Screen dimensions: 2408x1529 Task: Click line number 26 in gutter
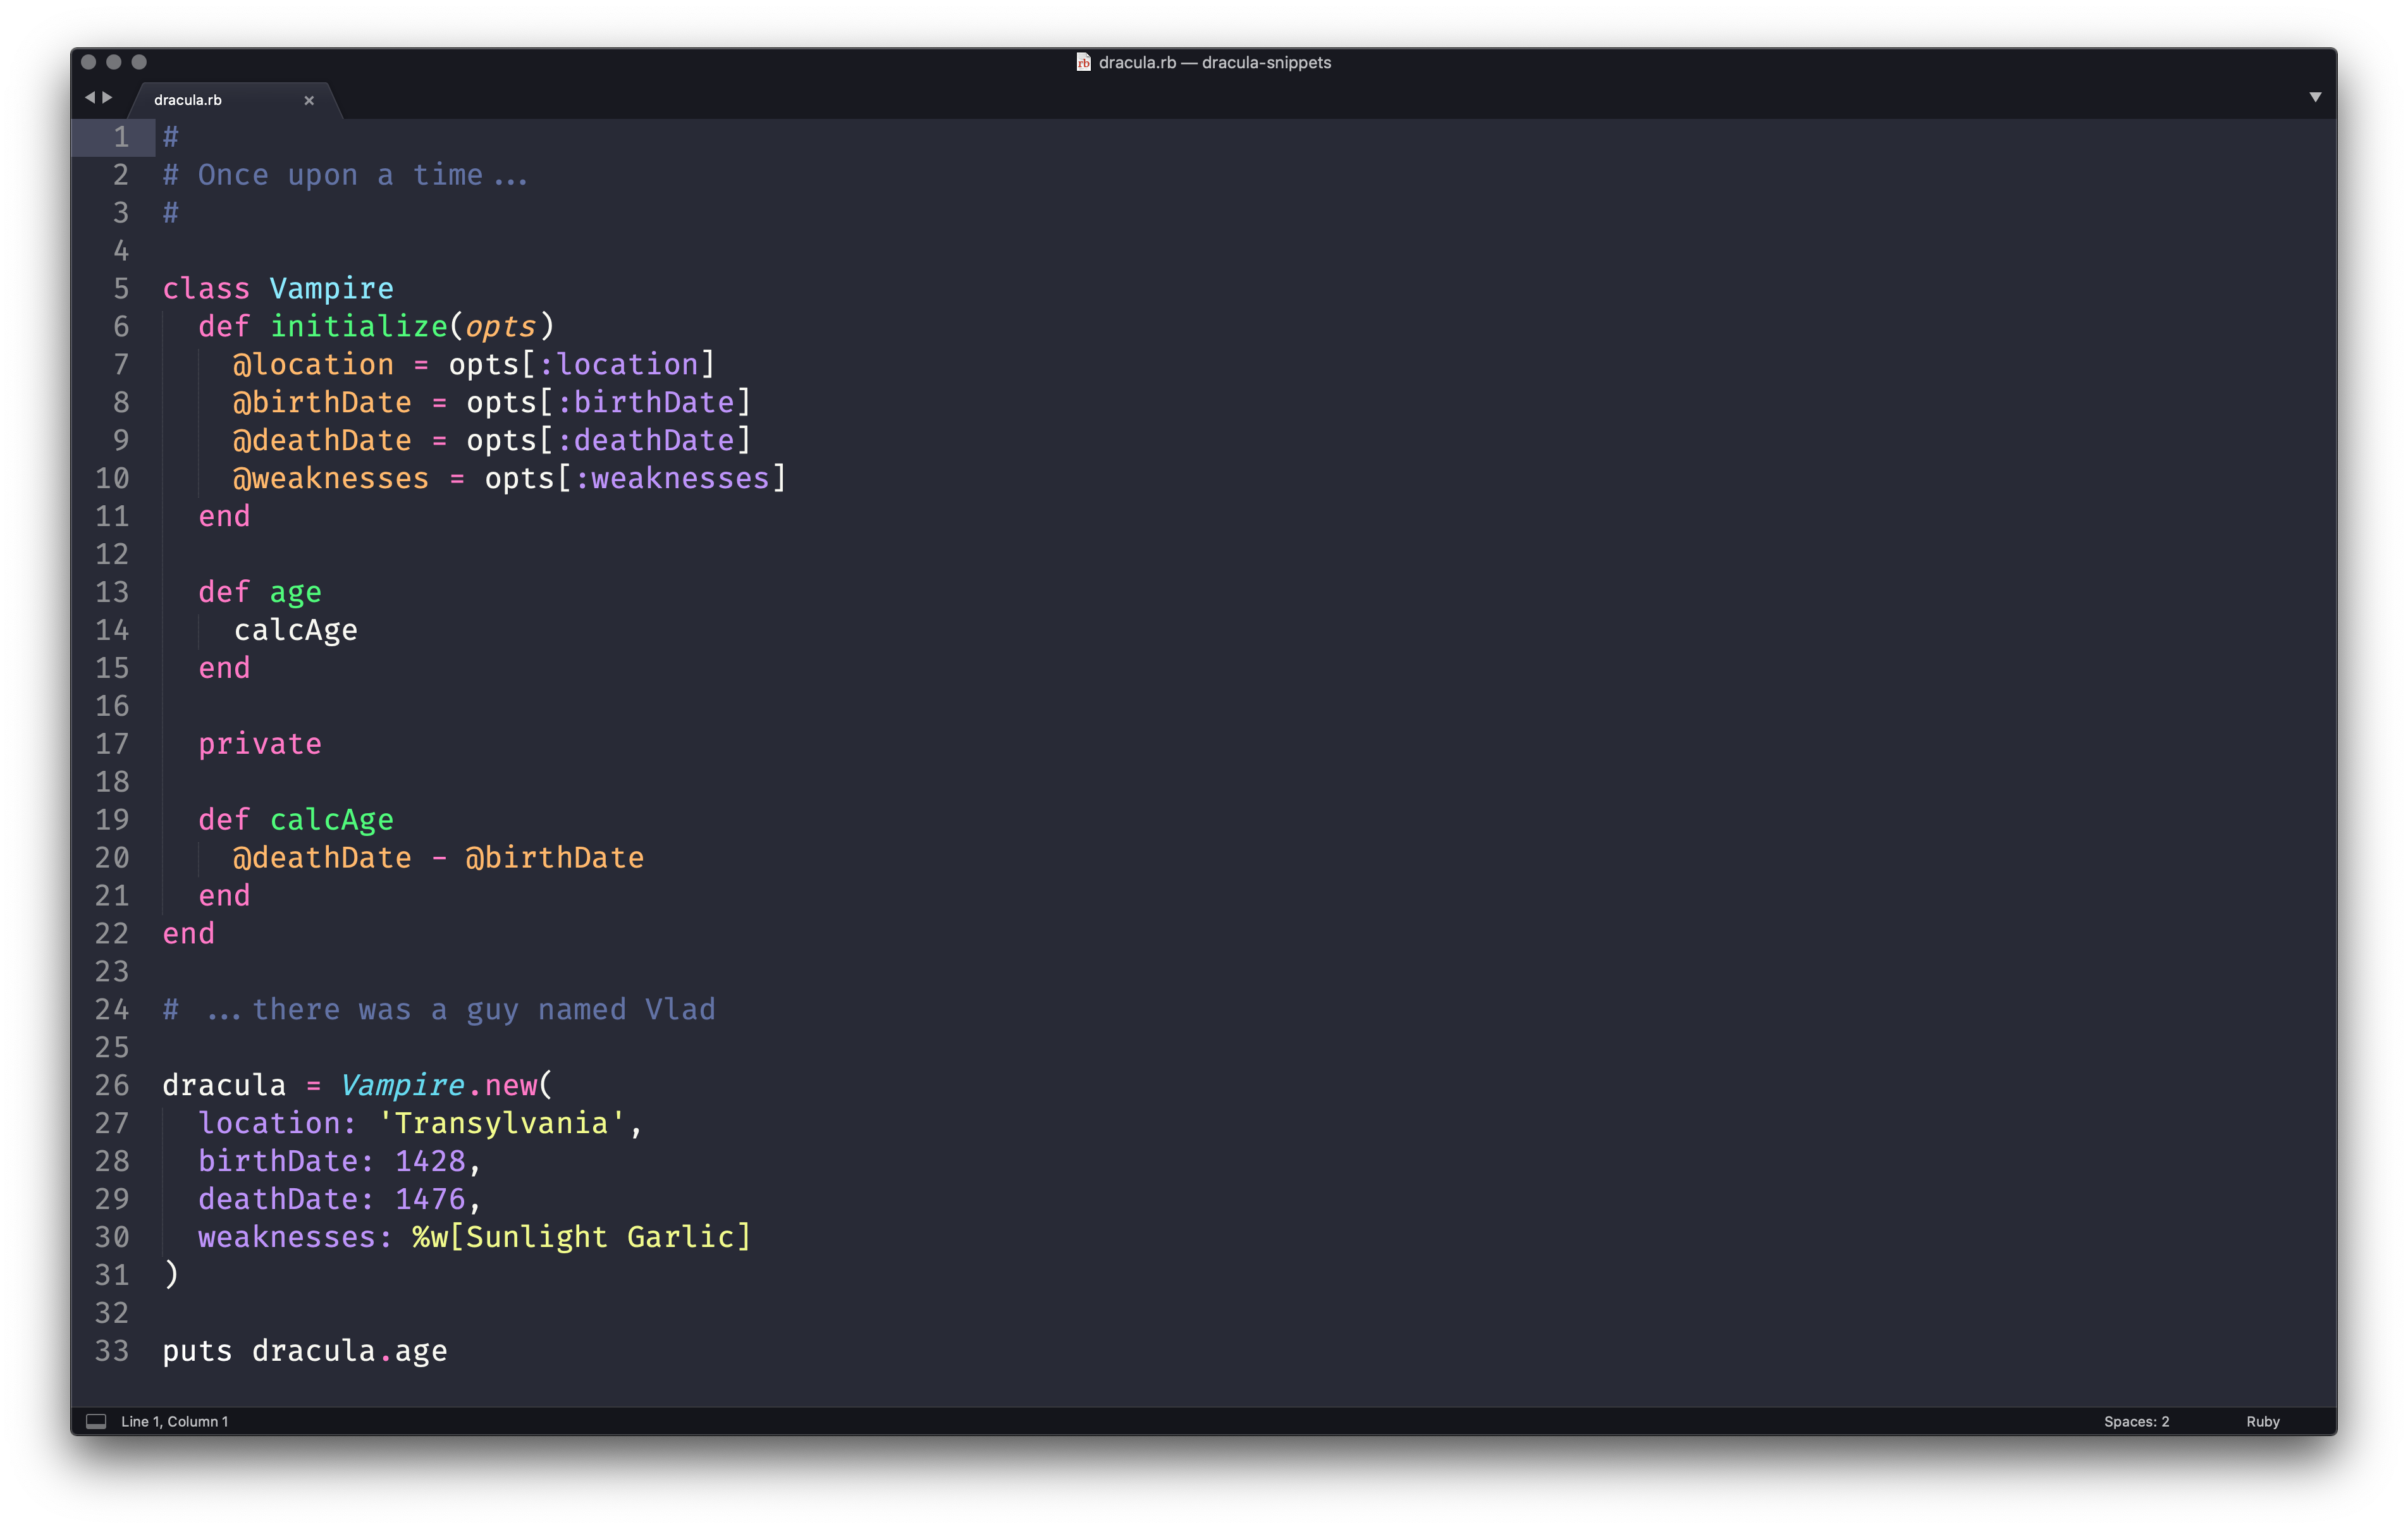112,1085
